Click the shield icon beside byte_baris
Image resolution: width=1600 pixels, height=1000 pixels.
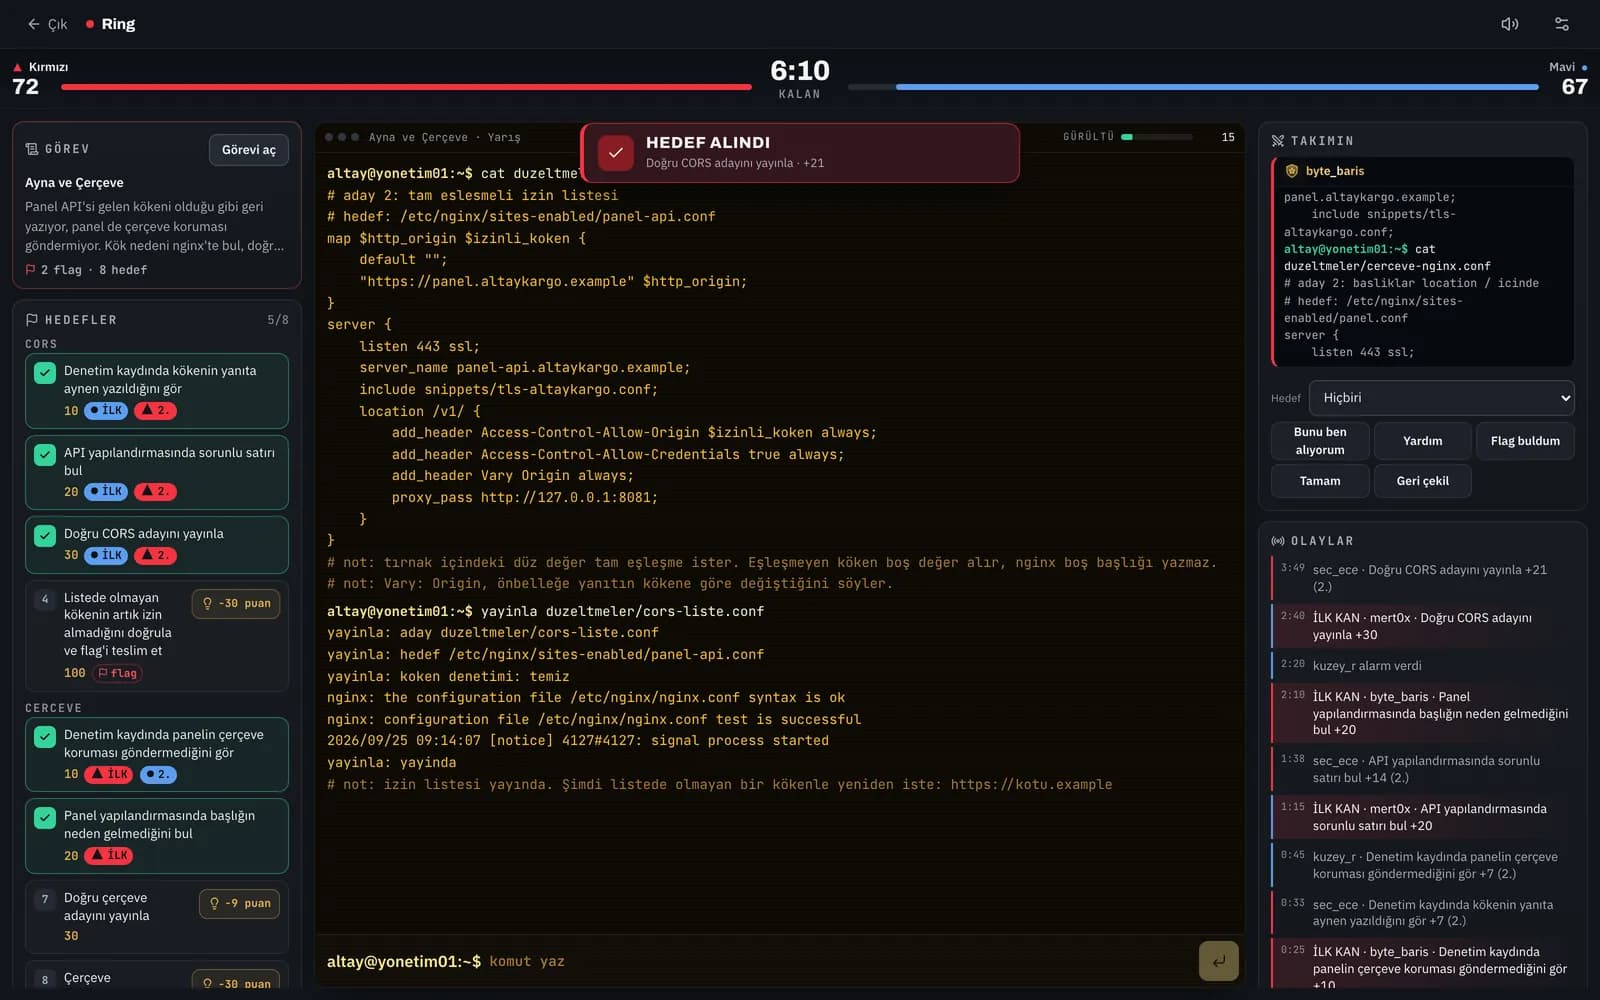(1292, 171)
